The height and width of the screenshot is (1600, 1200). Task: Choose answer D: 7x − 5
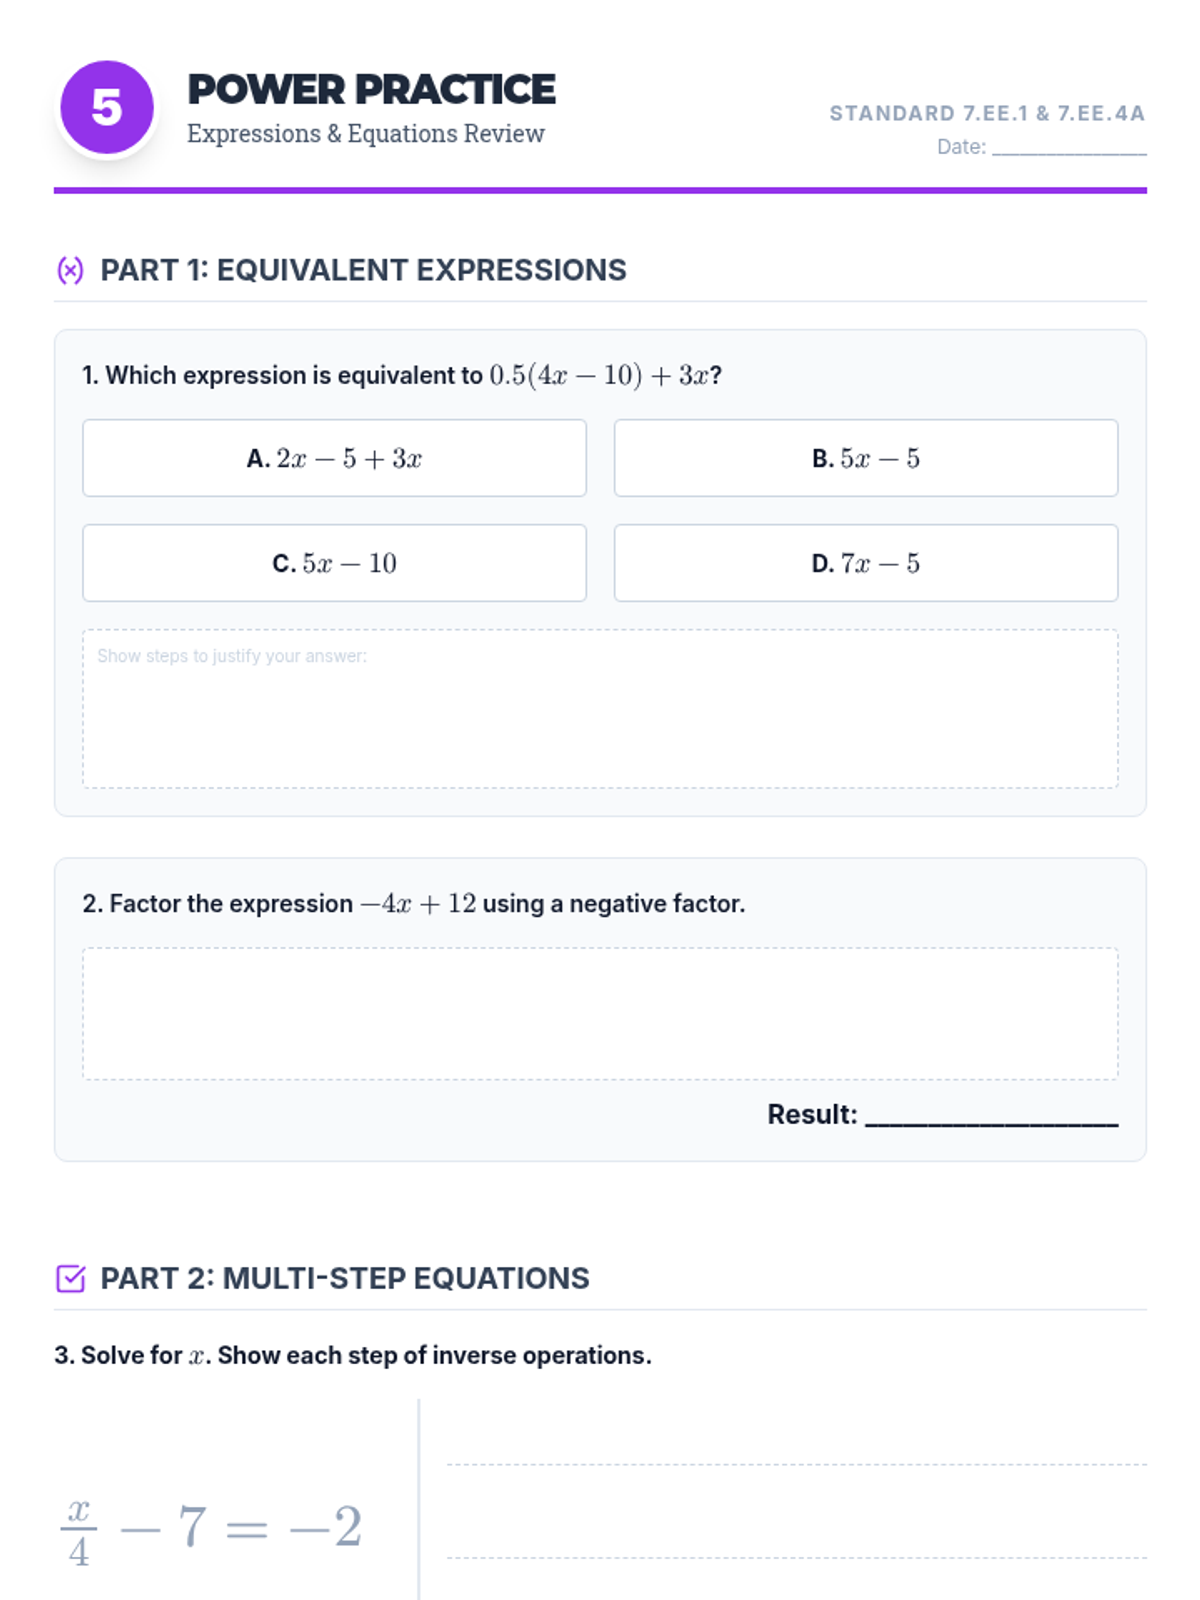coord(865,563)
